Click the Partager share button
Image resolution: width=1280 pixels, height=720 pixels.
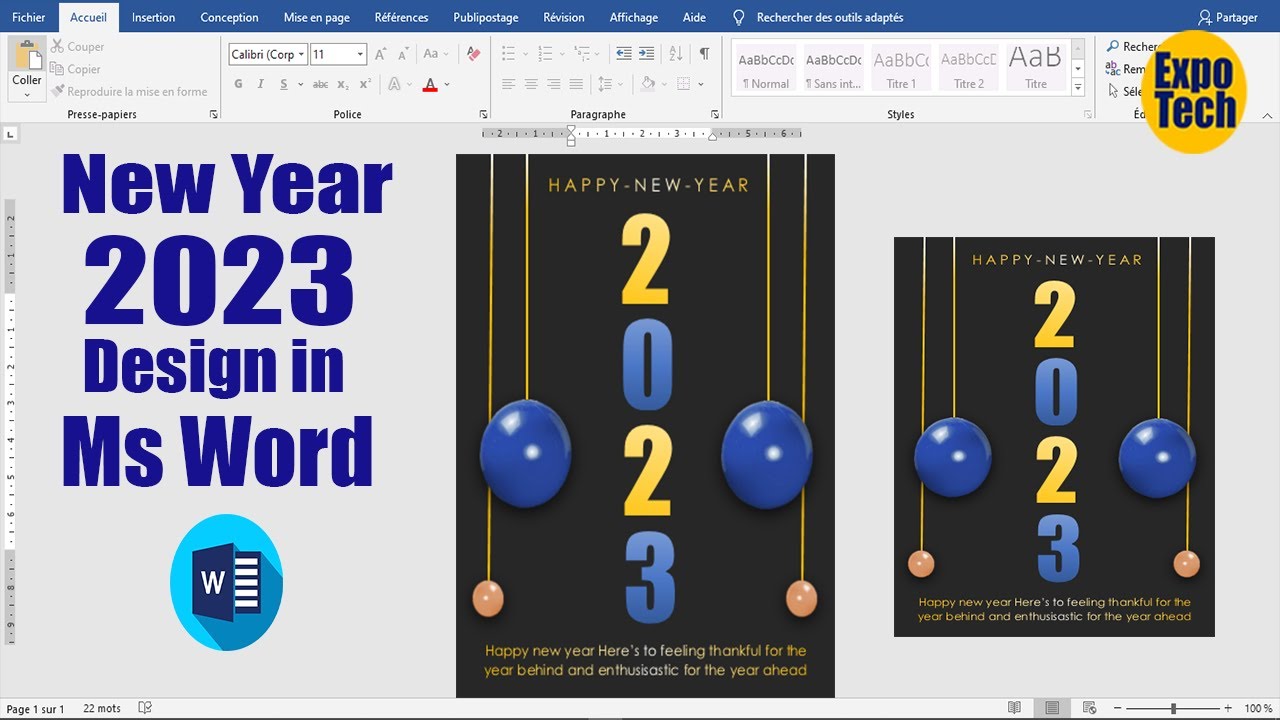pos(1228,17)
